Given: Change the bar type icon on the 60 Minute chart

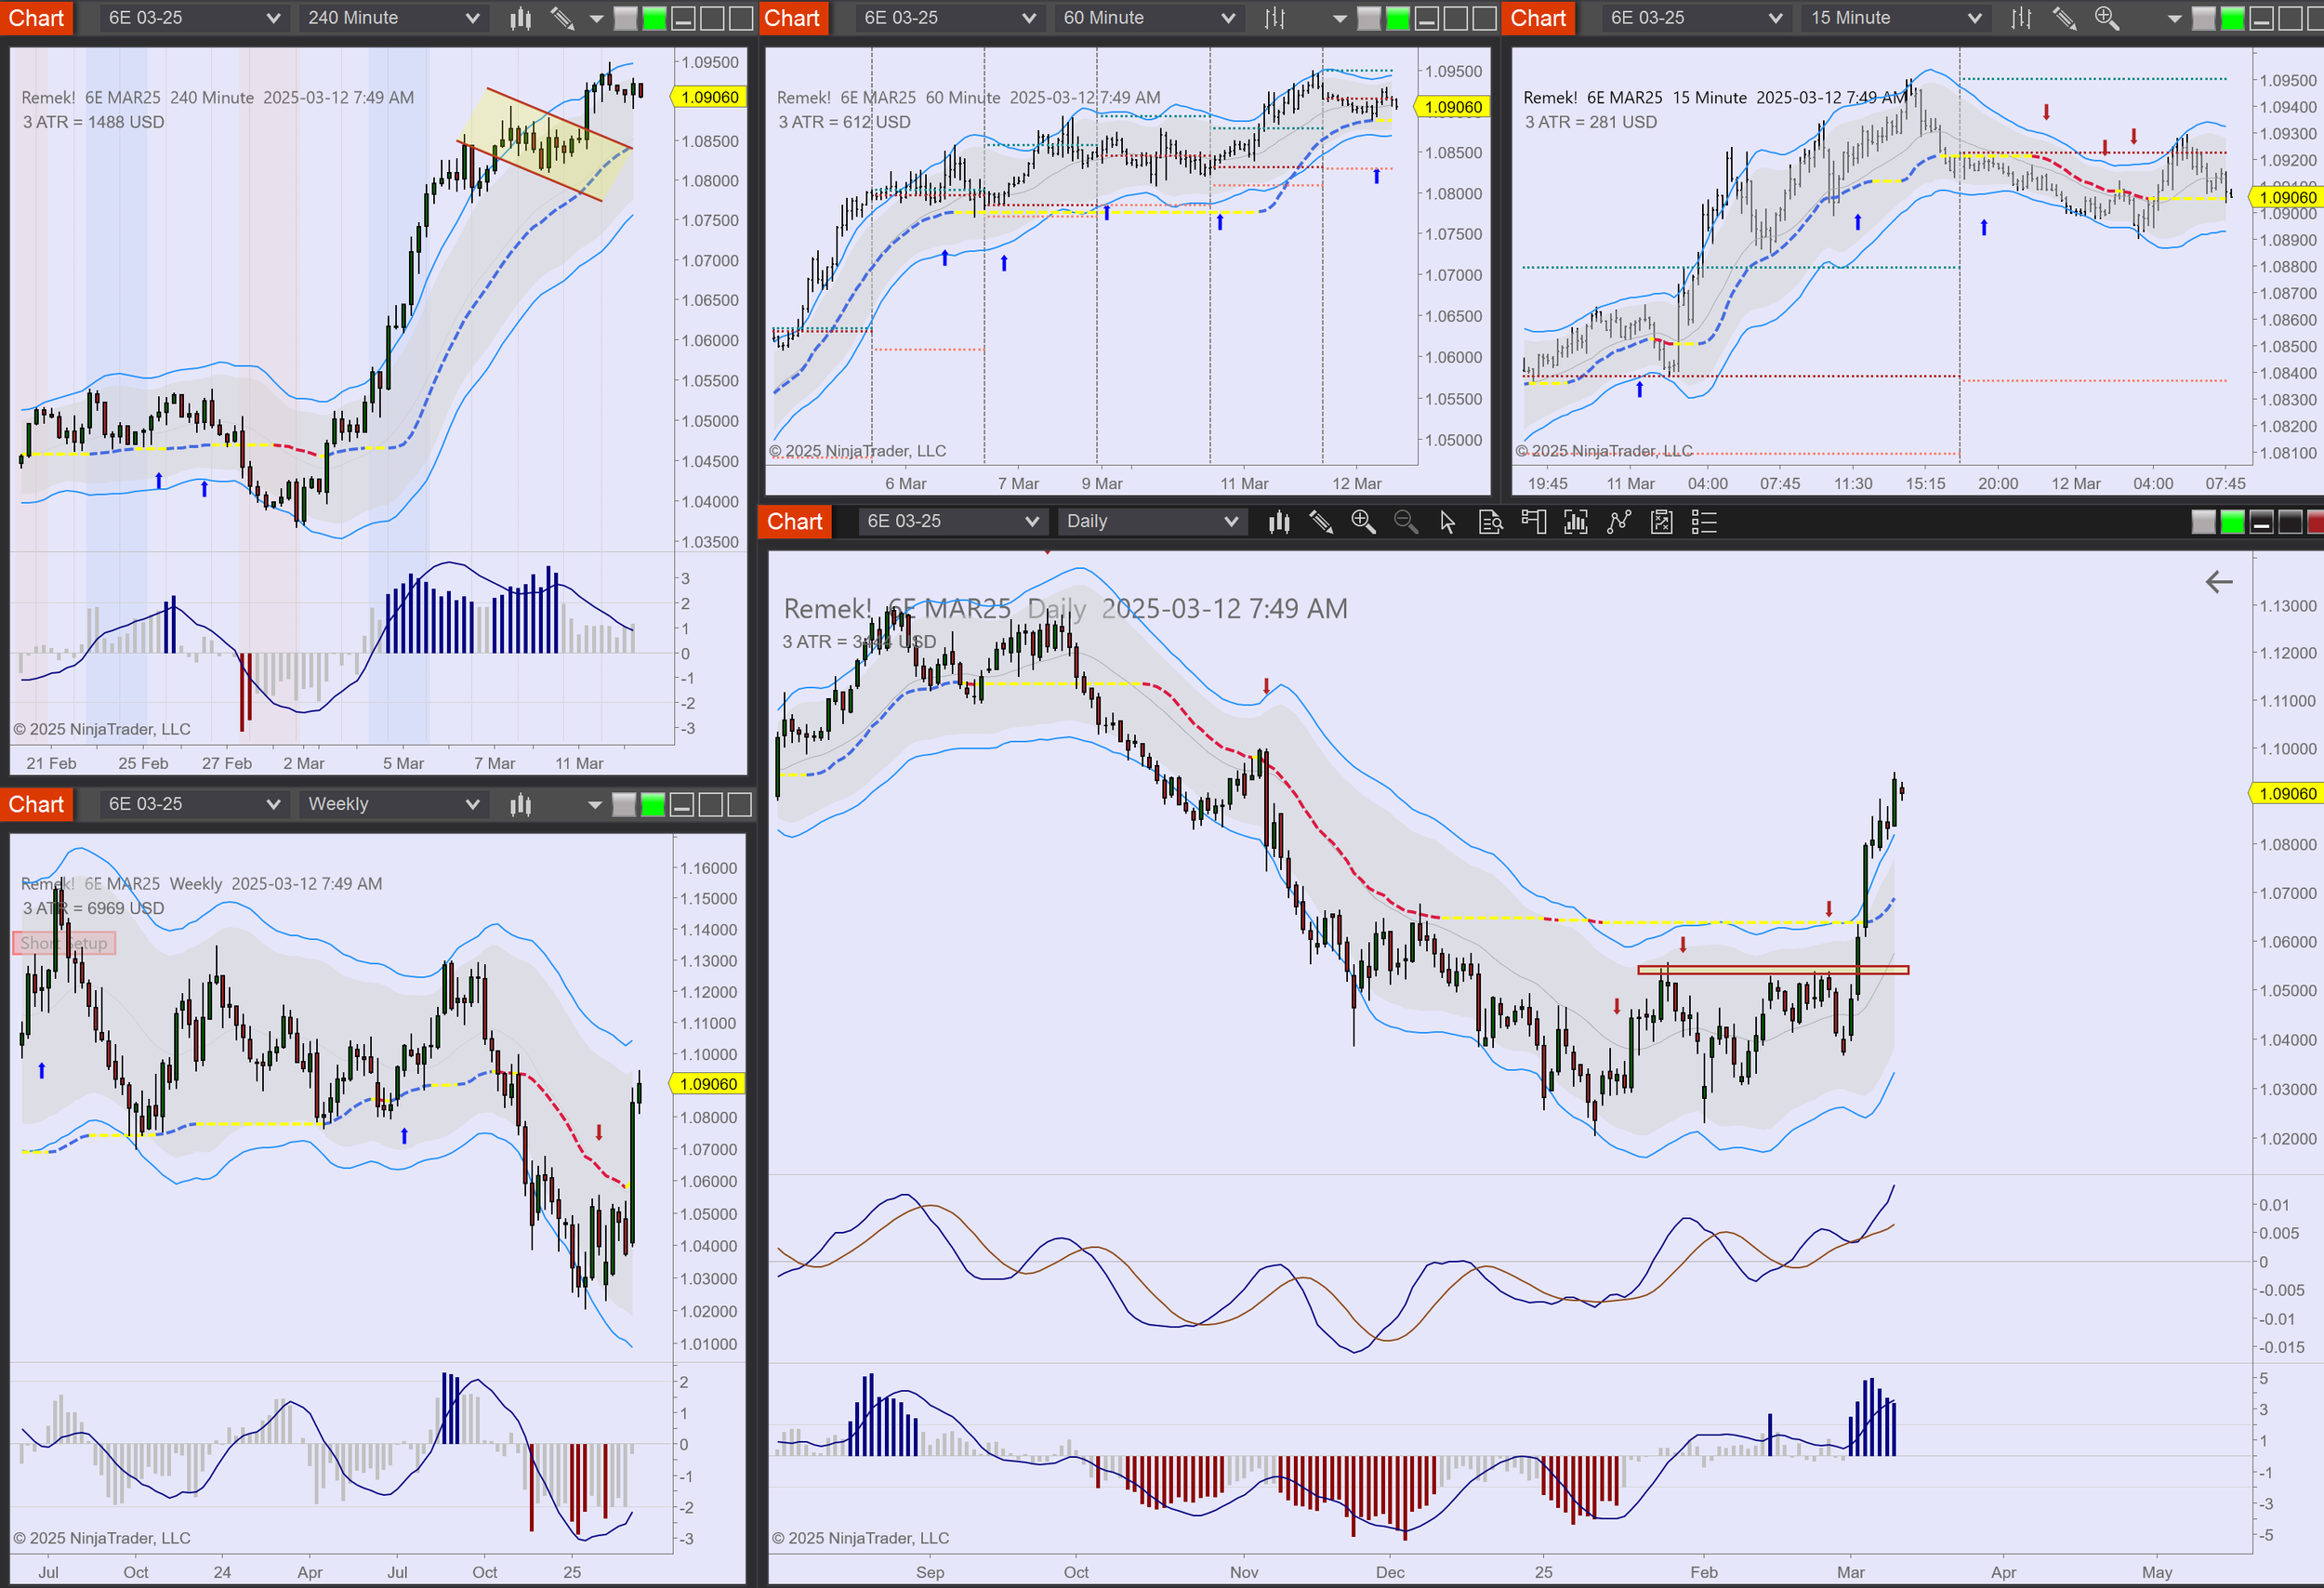Looking at the screenshot, I should (x=1275, y=18).
